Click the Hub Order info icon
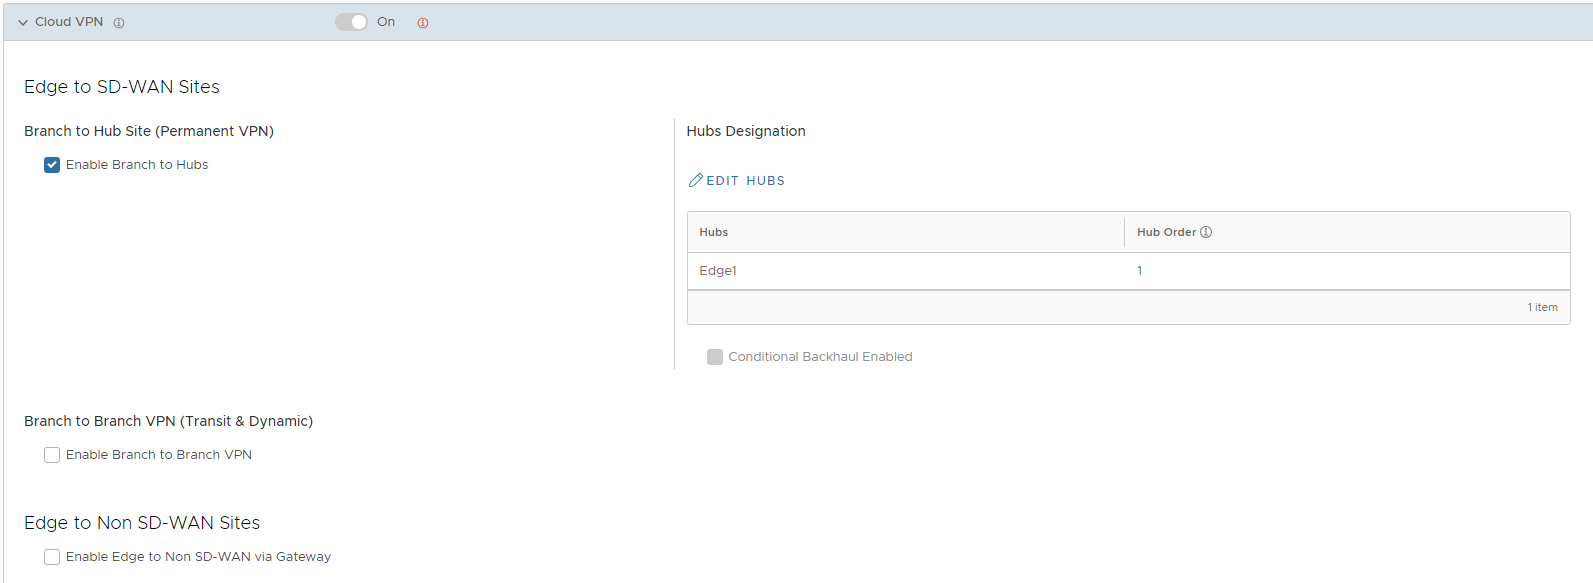 tap(1206, 232)
